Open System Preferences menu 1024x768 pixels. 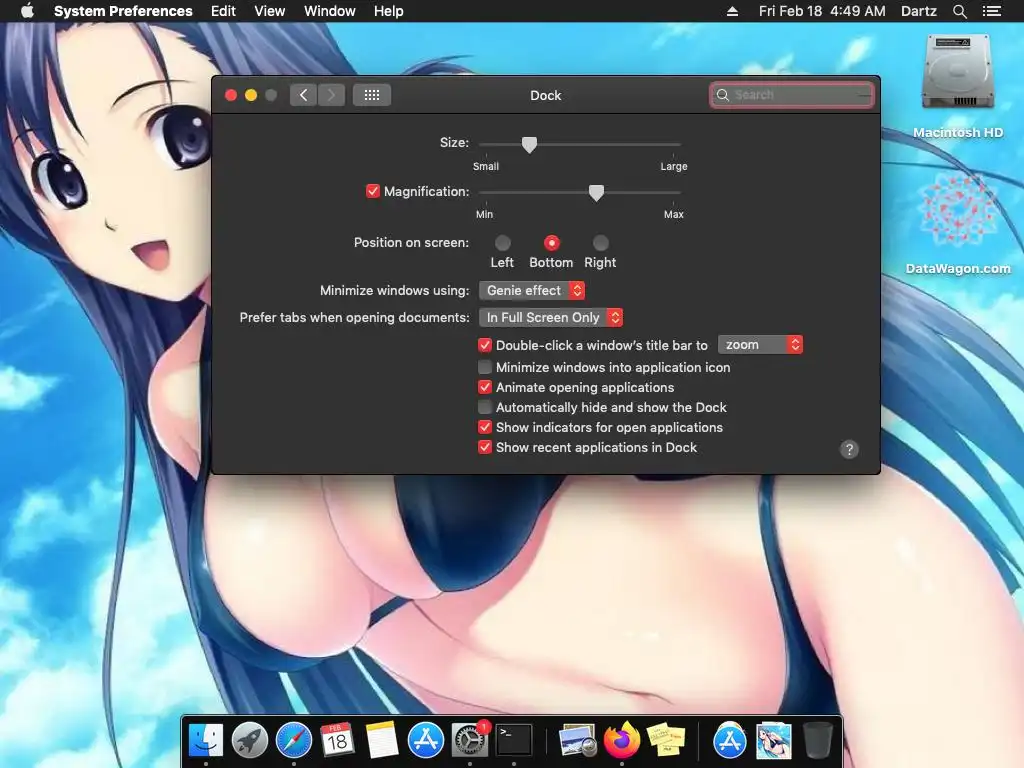pos(123,11)
